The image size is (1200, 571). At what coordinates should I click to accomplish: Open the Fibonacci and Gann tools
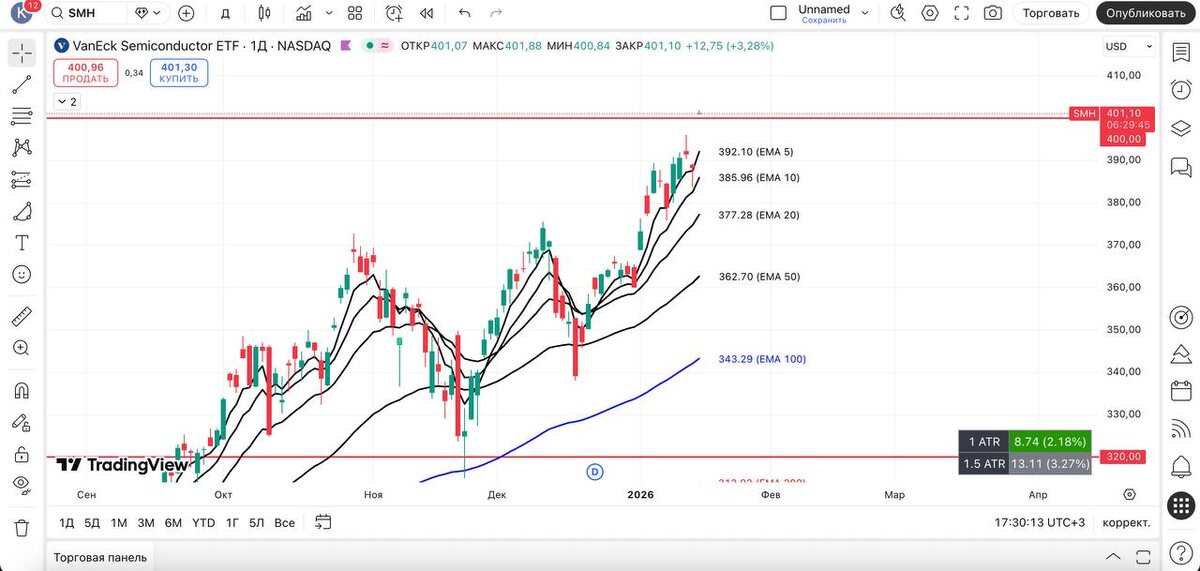click(x=21, y=116)
